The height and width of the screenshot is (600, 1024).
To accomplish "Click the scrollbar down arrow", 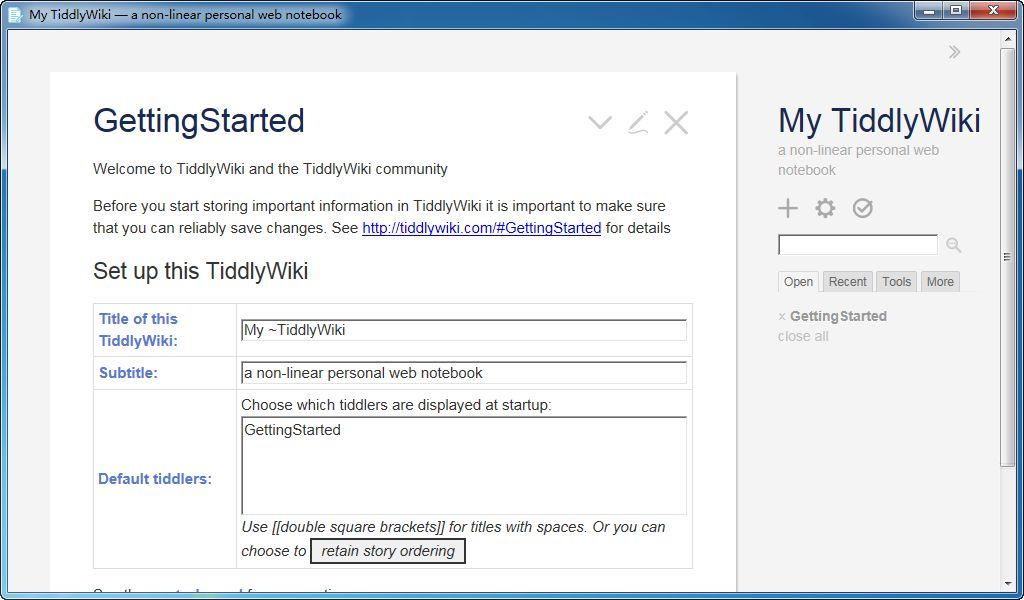I will coord(1006,584).
